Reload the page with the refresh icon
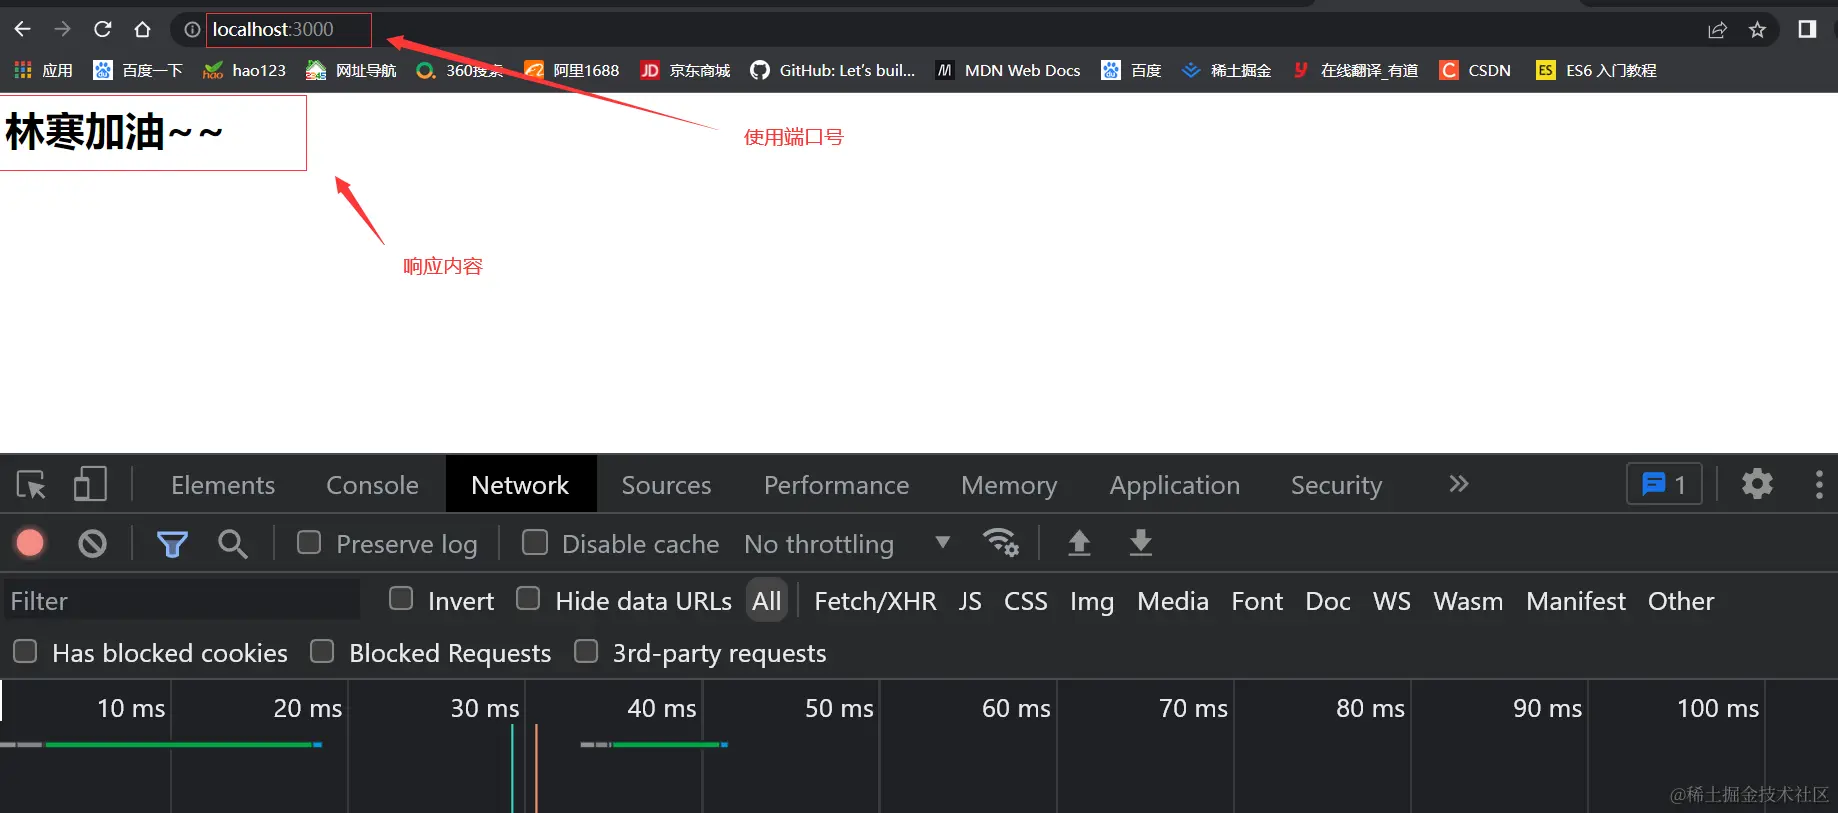 pyautogui.click(x=102, y=29)
